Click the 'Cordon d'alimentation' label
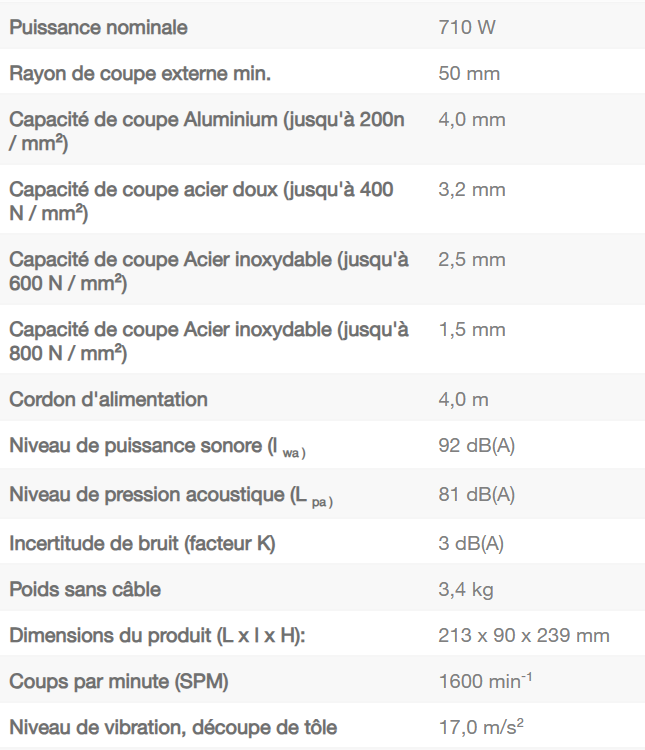 (x=108, y=400)
